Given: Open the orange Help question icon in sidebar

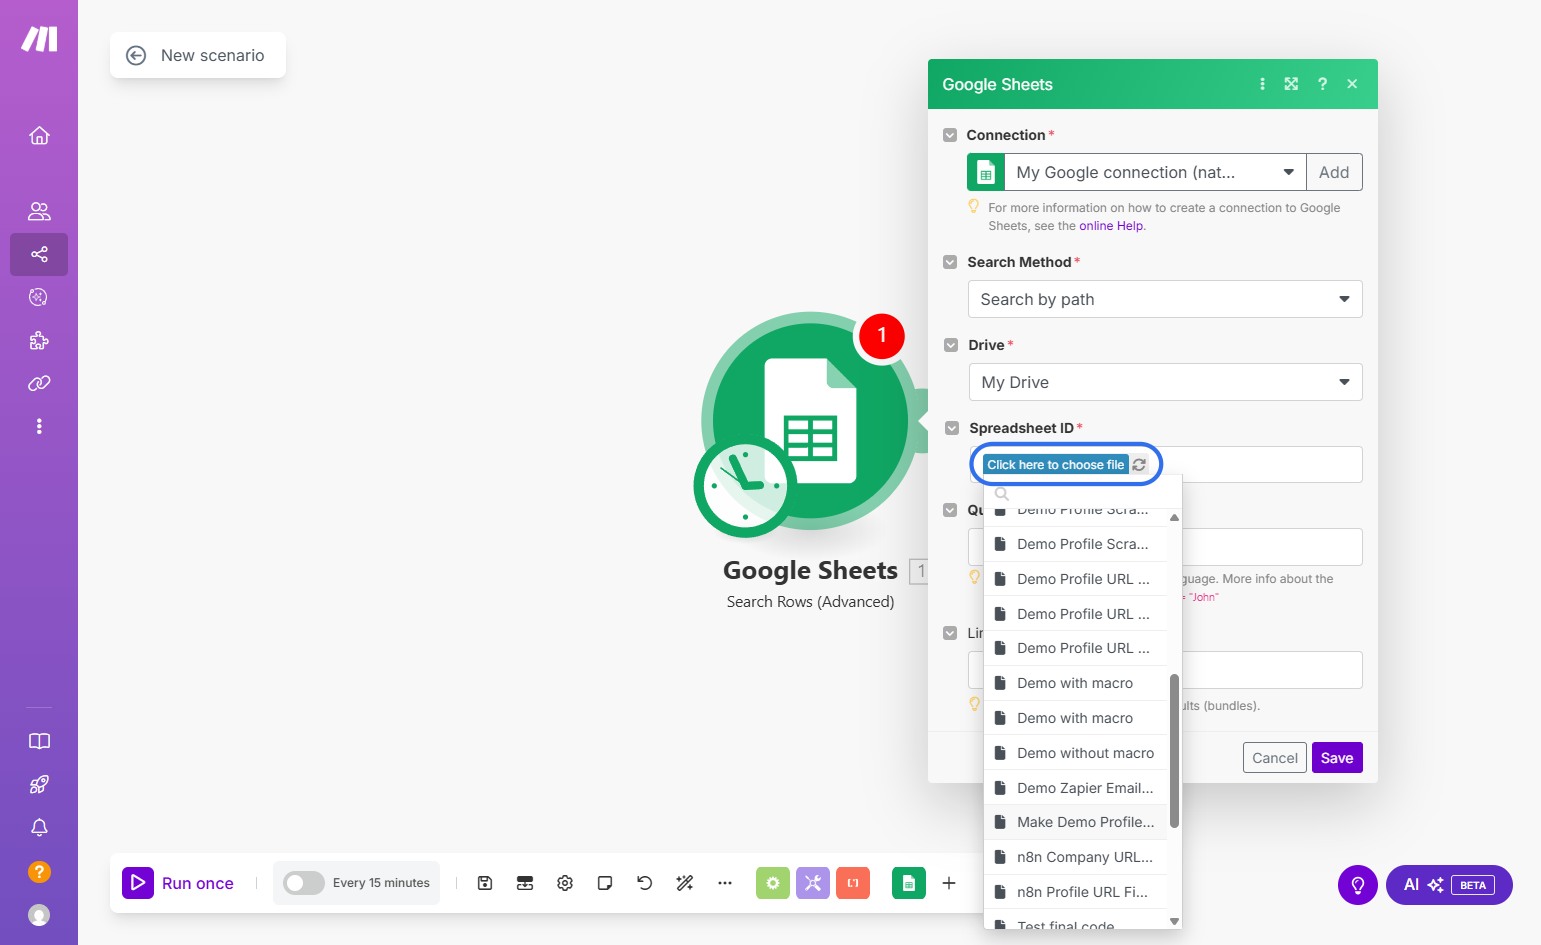Looking at the screenshot, I should click(39, 872).
